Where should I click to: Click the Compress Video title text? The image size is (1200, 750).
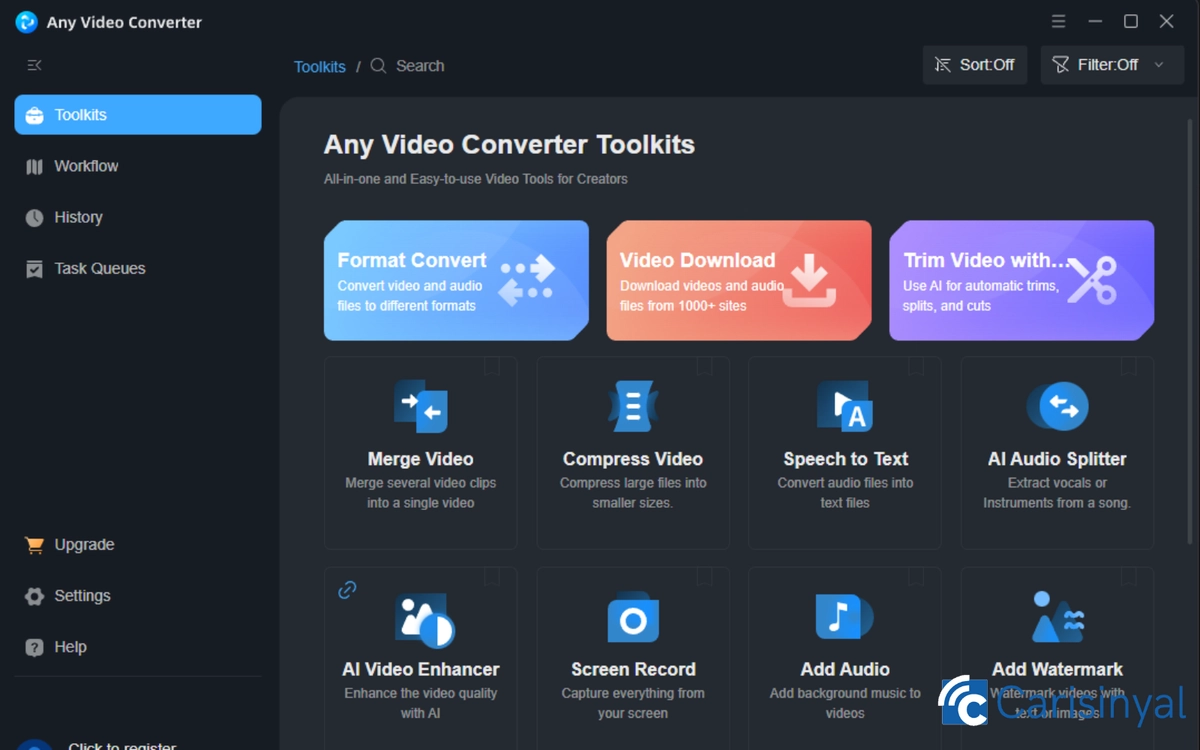[633, 459]
